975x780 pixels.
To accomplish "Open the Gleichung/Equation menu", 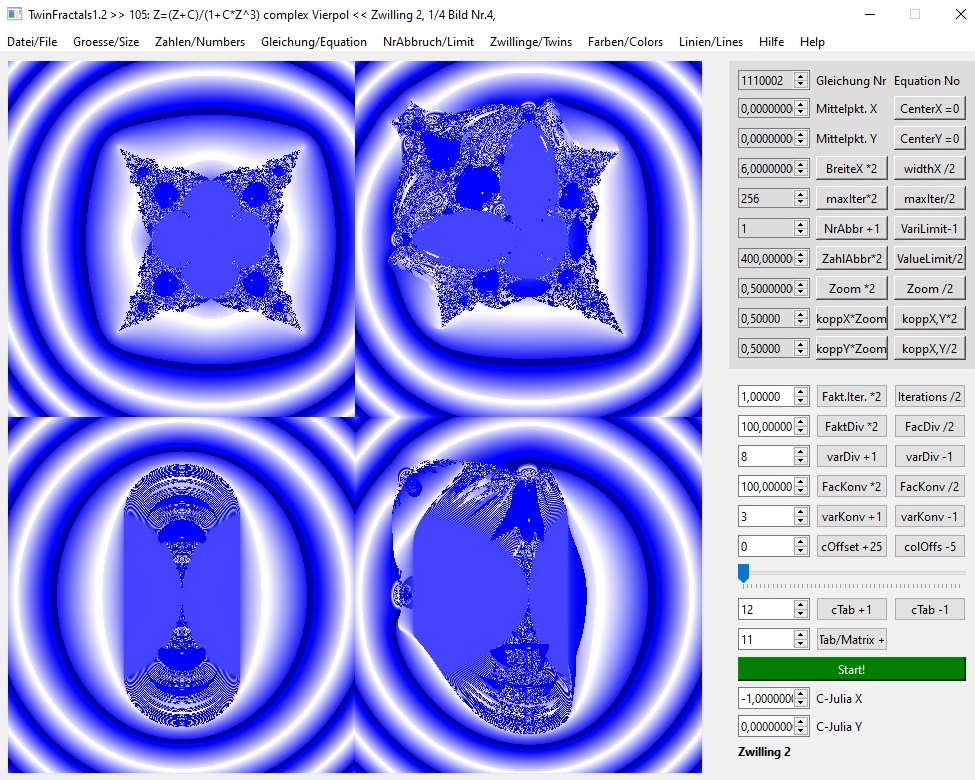I will (x=313, y=42).
